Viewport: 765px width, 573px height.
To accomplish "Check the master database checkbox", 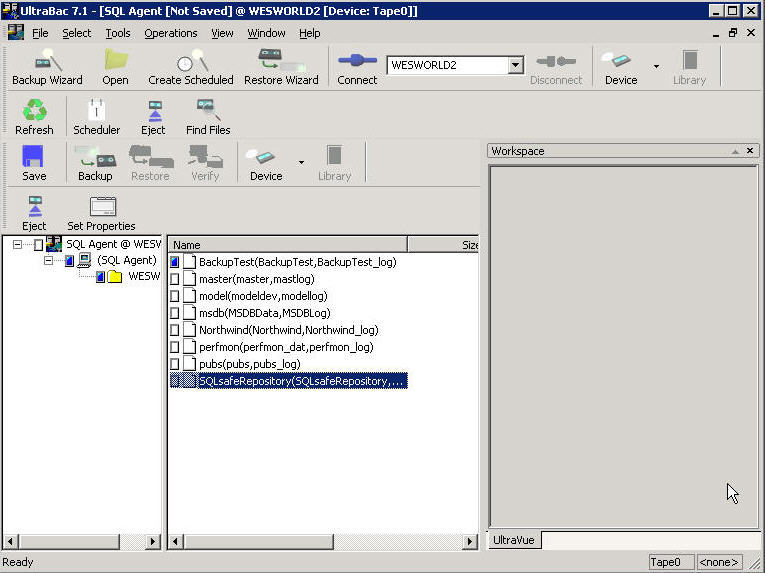I will click(175, 279).
